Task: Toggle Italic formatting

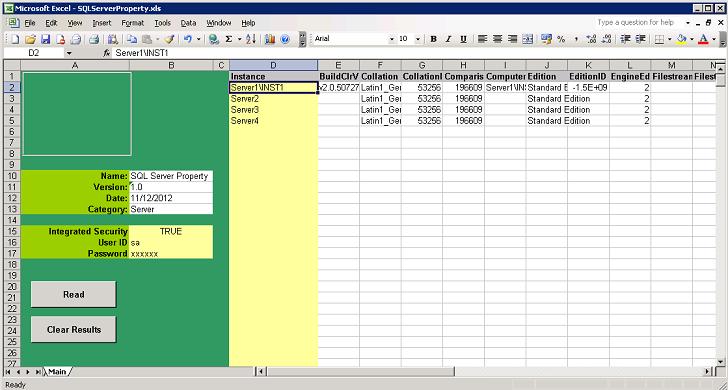Action: click(448, 39)
